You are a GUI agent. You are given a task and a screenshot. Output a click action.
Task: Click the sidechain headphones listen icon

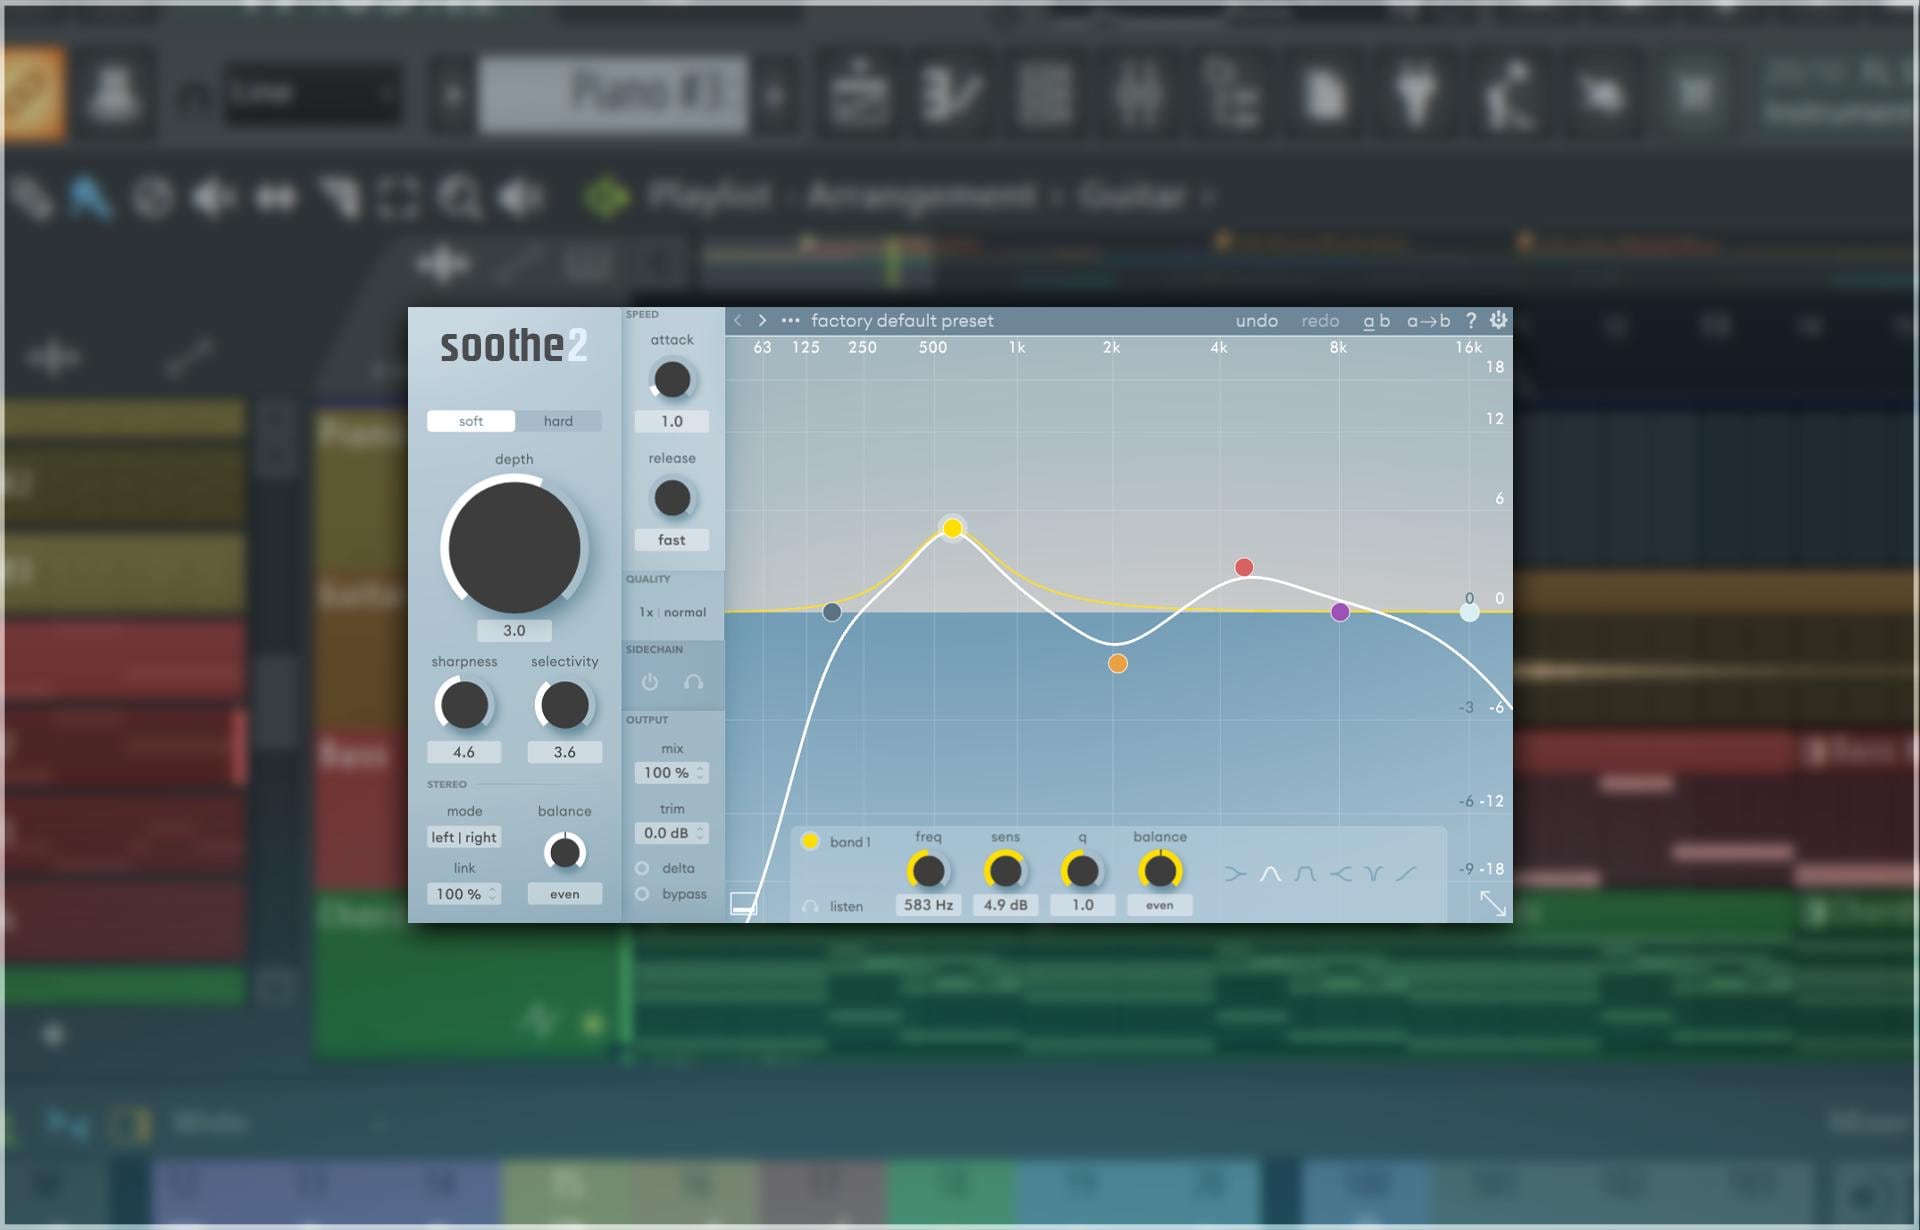(x=693, y=682)
